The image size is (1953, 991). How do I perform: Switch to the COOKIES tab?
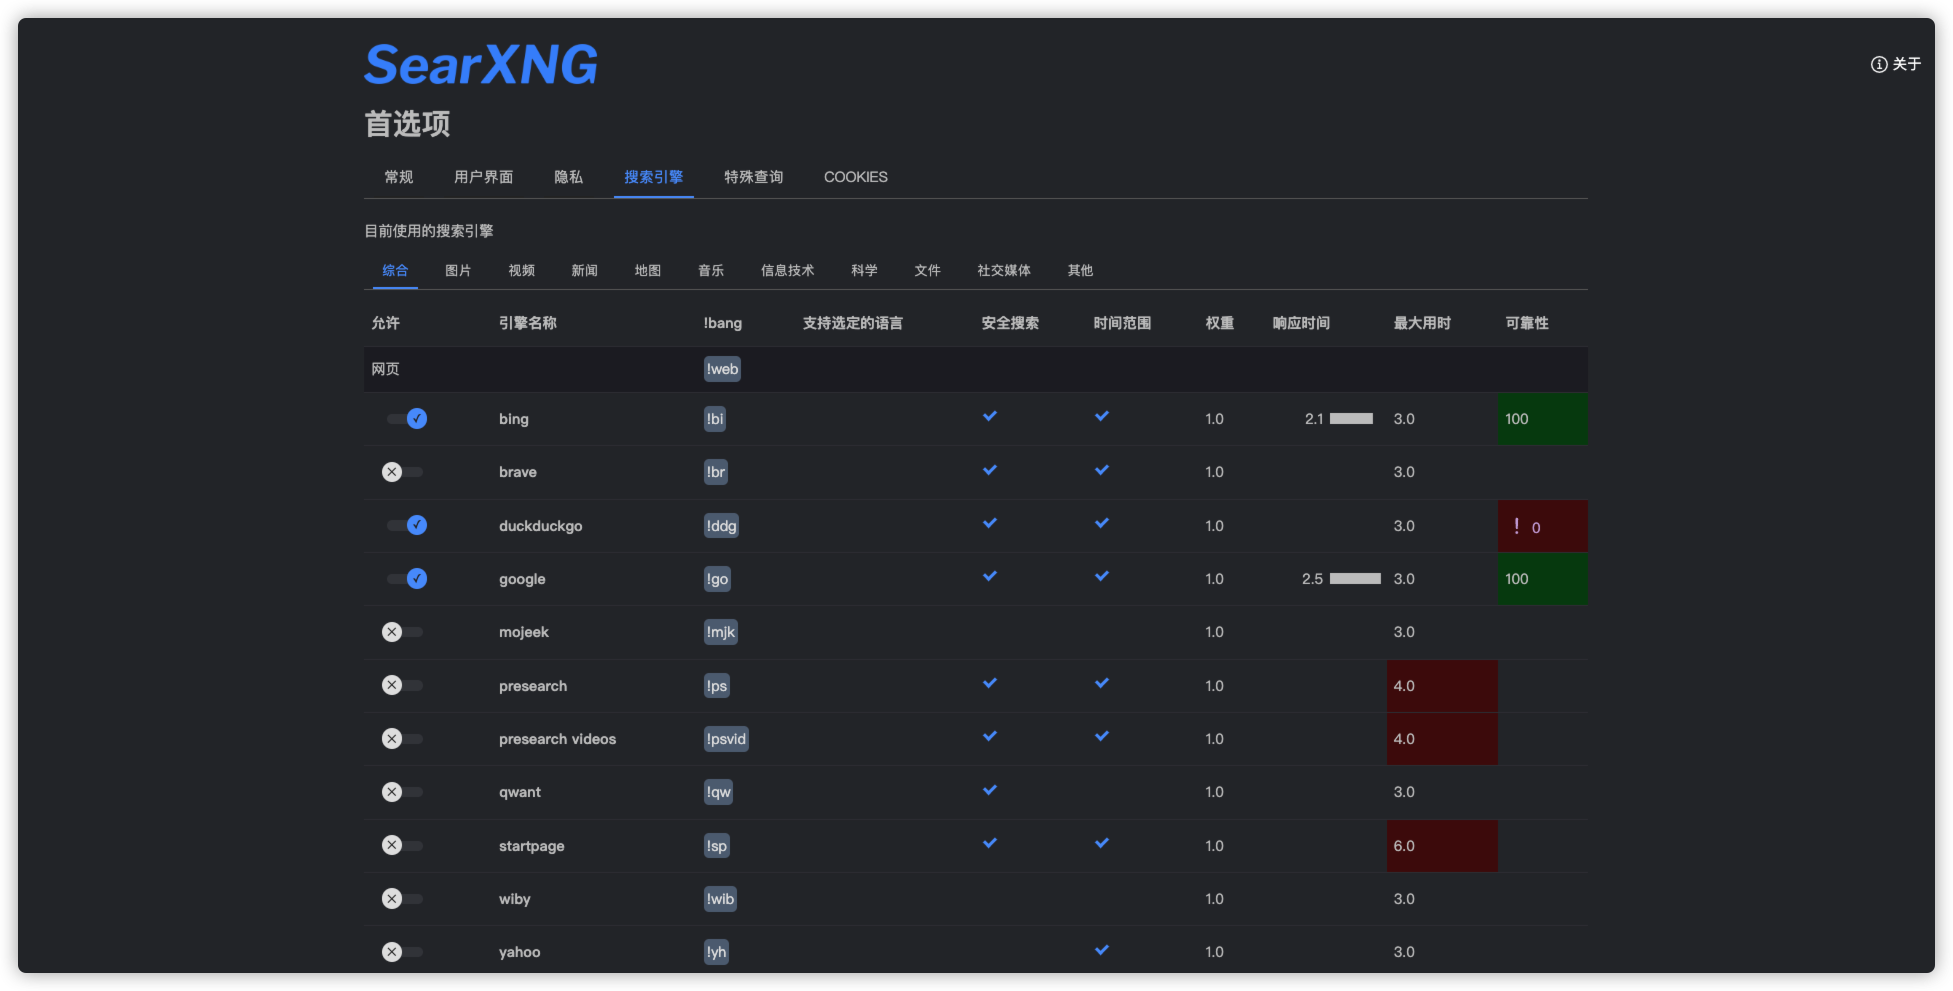[856, 177]
